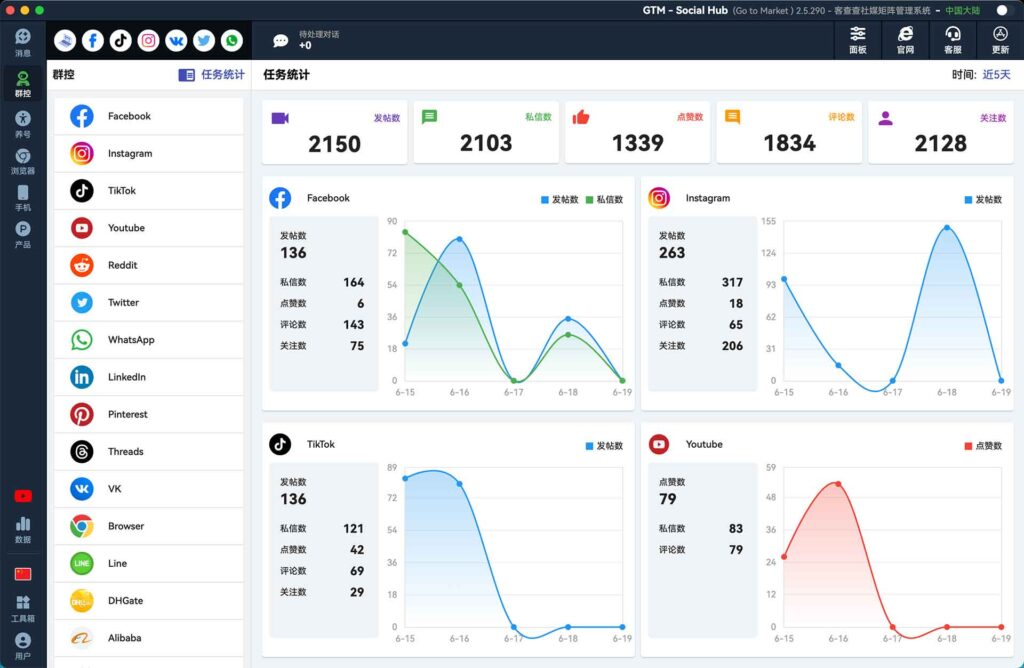1024x668 pixels.
Task: Click the VK round icon in top bar
Action: tap(176, 40)
